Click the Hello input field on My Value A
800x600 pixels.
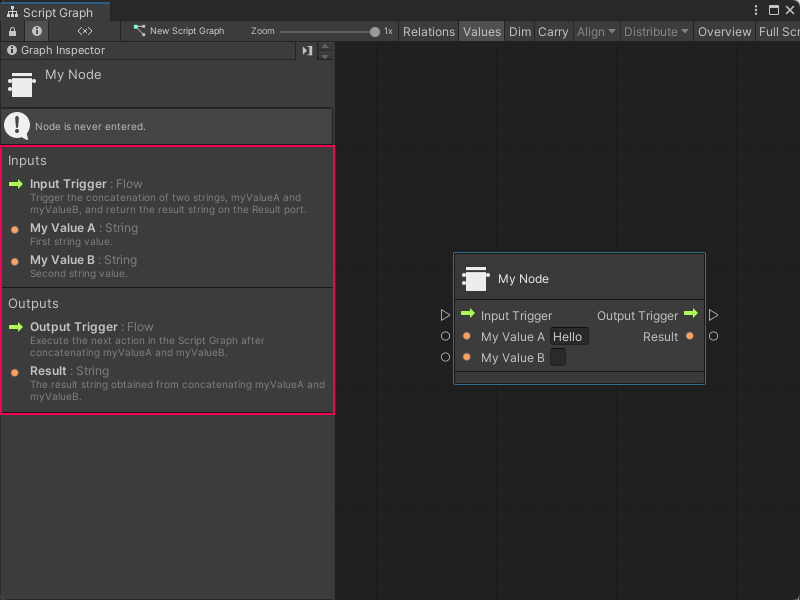[569, 336]
